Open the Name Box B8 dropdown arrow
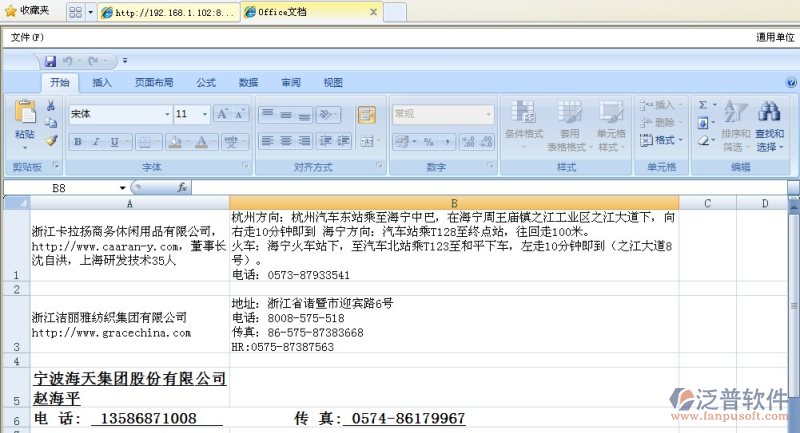 click(x=122, y=188)
